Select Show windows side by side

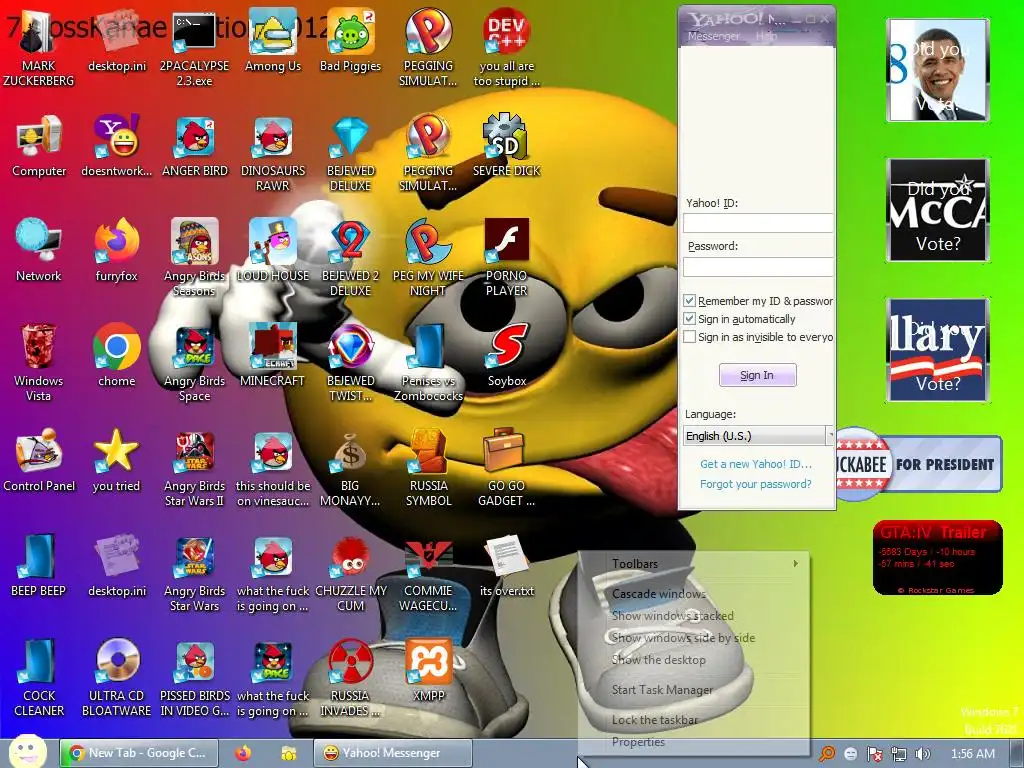coord(683,637)
